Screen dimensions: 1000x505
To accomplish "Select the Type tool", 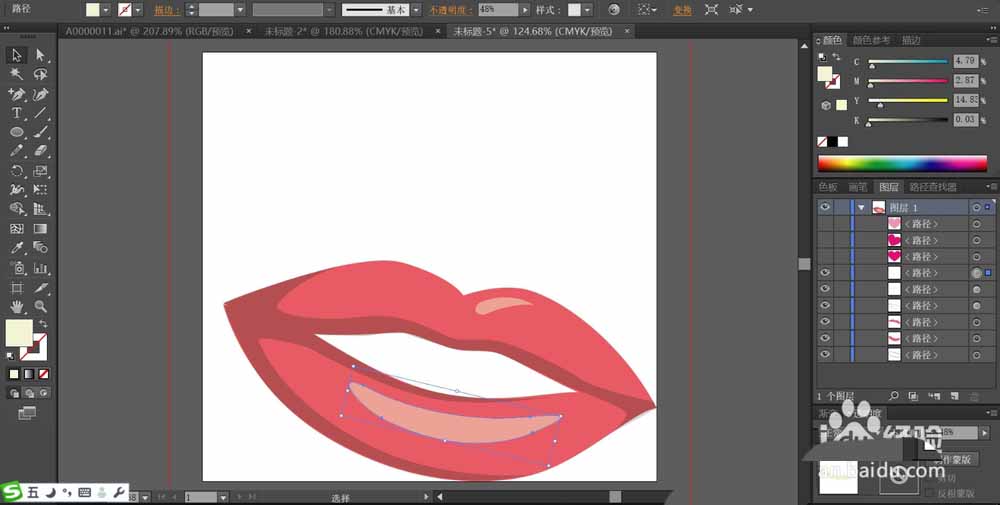I will pyautogui.click(x=17, y=113).
